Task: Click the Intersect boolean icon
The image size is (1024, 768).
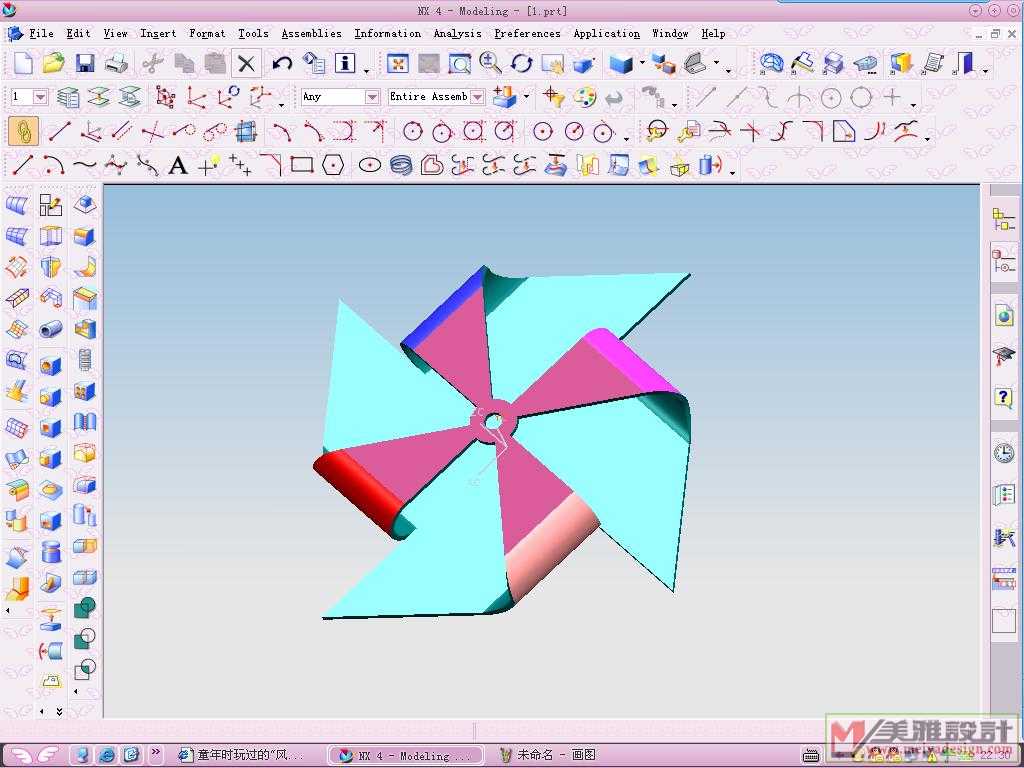Action: pos(85,670)
